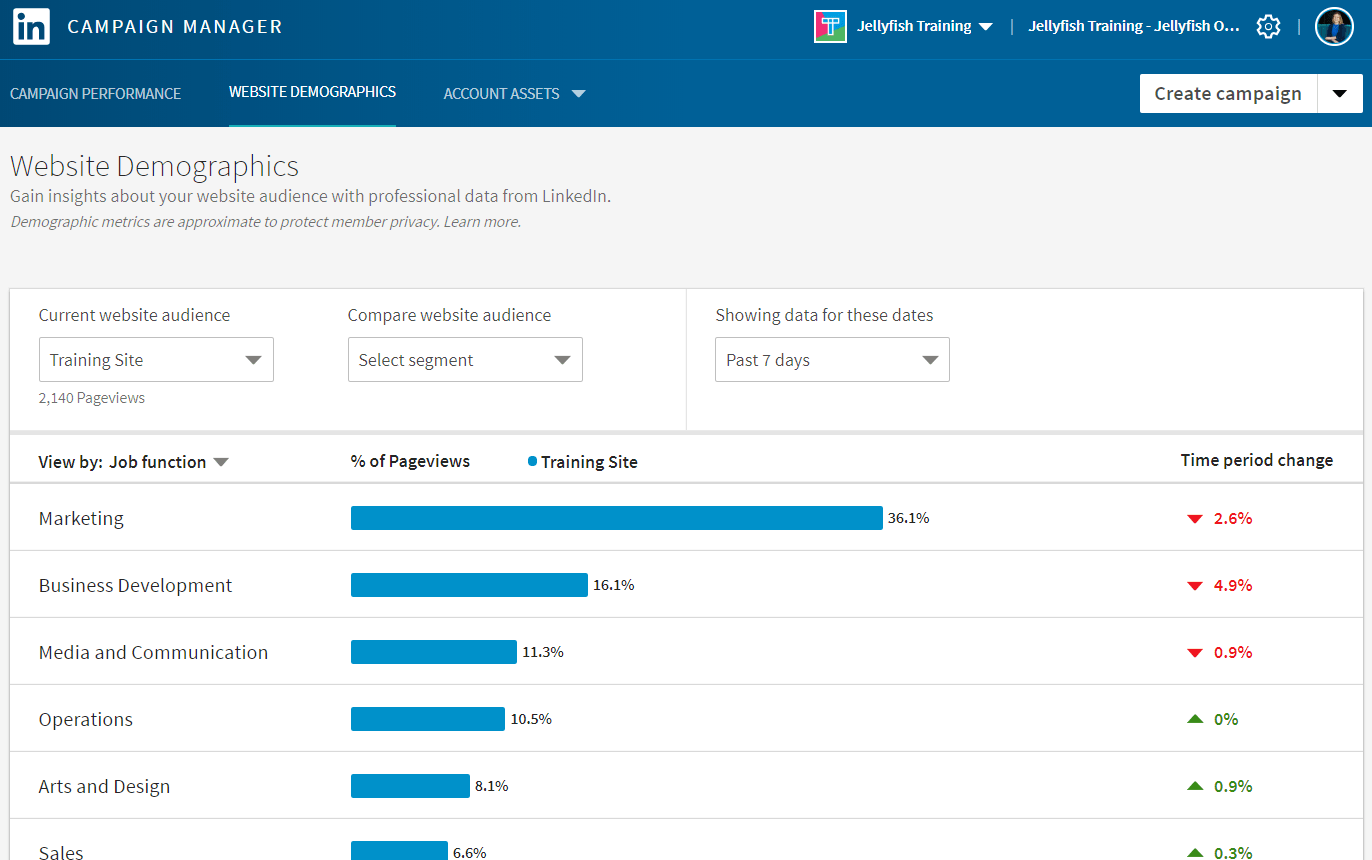Expand the Create campaign split arrow
The image size is (1372, 860).
1340,94
